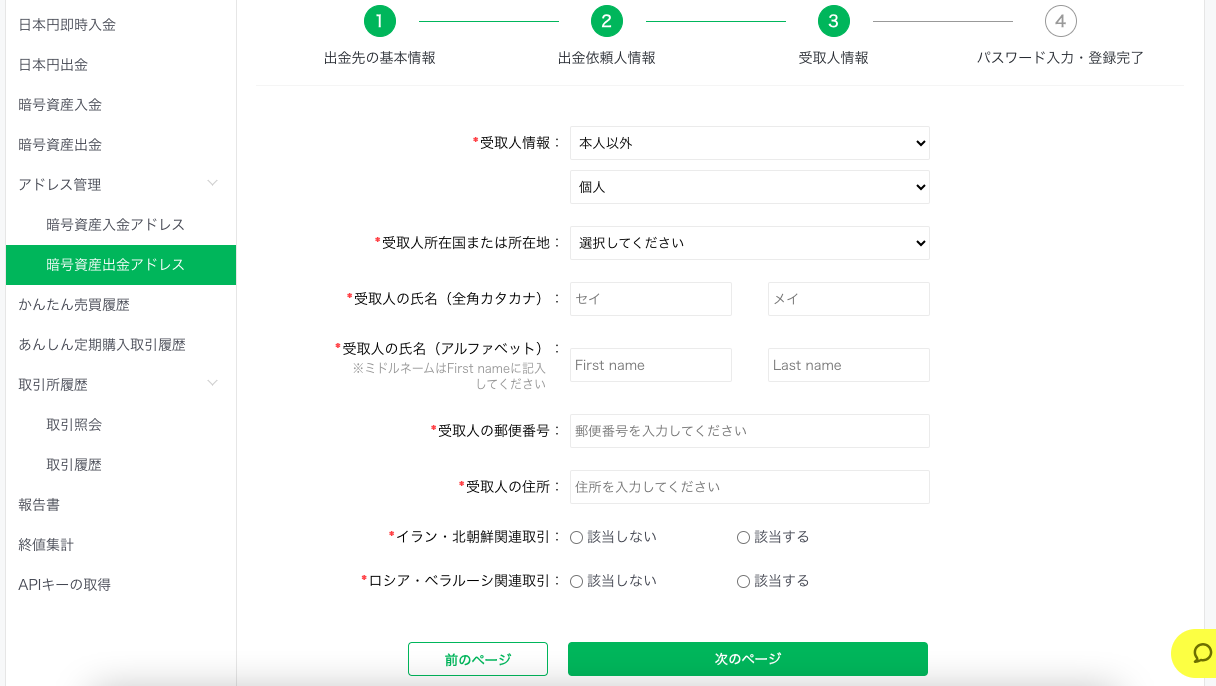The image size is (1216, 686).
Task: Click step 3 circle 受取人情報
Action: coord(834,21)
